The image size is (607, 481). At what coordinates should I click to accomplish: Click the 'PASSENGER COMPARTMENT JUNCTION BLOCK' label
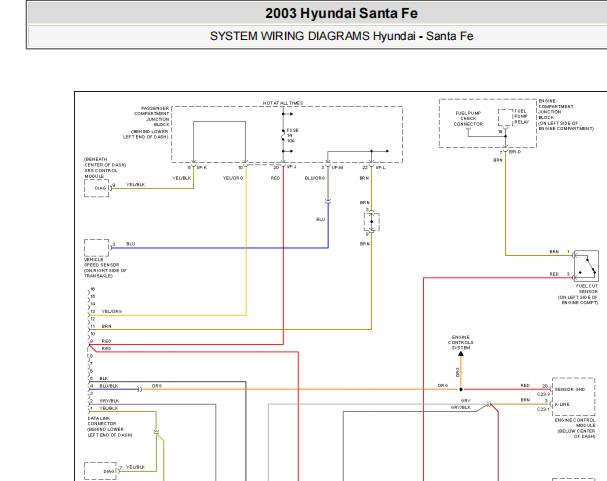pyautogui.click(x=152, y=116)
